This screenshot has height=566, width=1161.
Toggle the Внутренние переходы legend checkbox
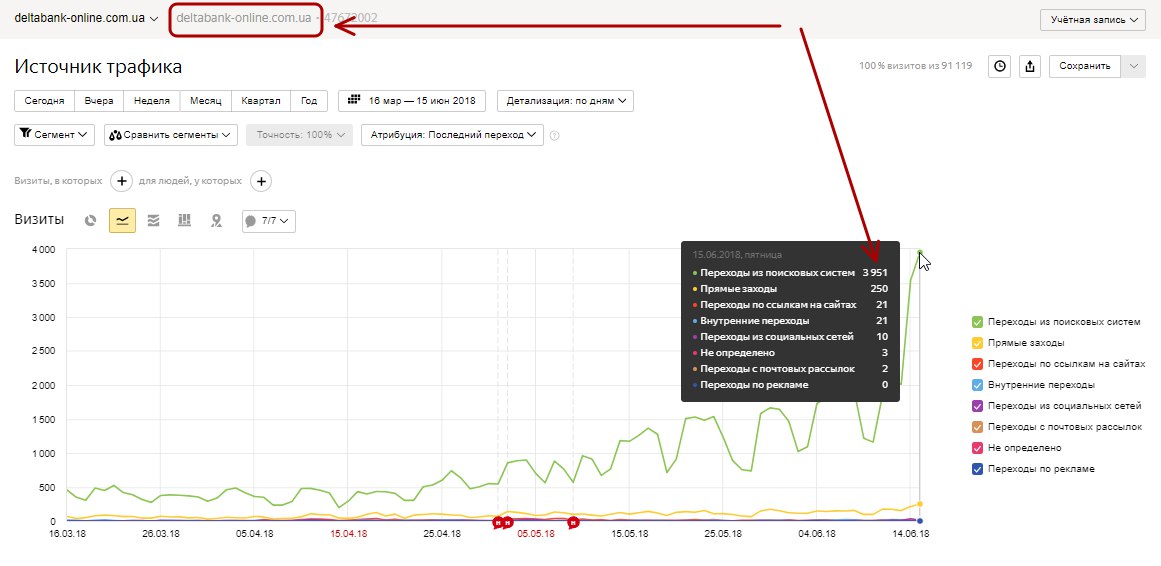977,385
